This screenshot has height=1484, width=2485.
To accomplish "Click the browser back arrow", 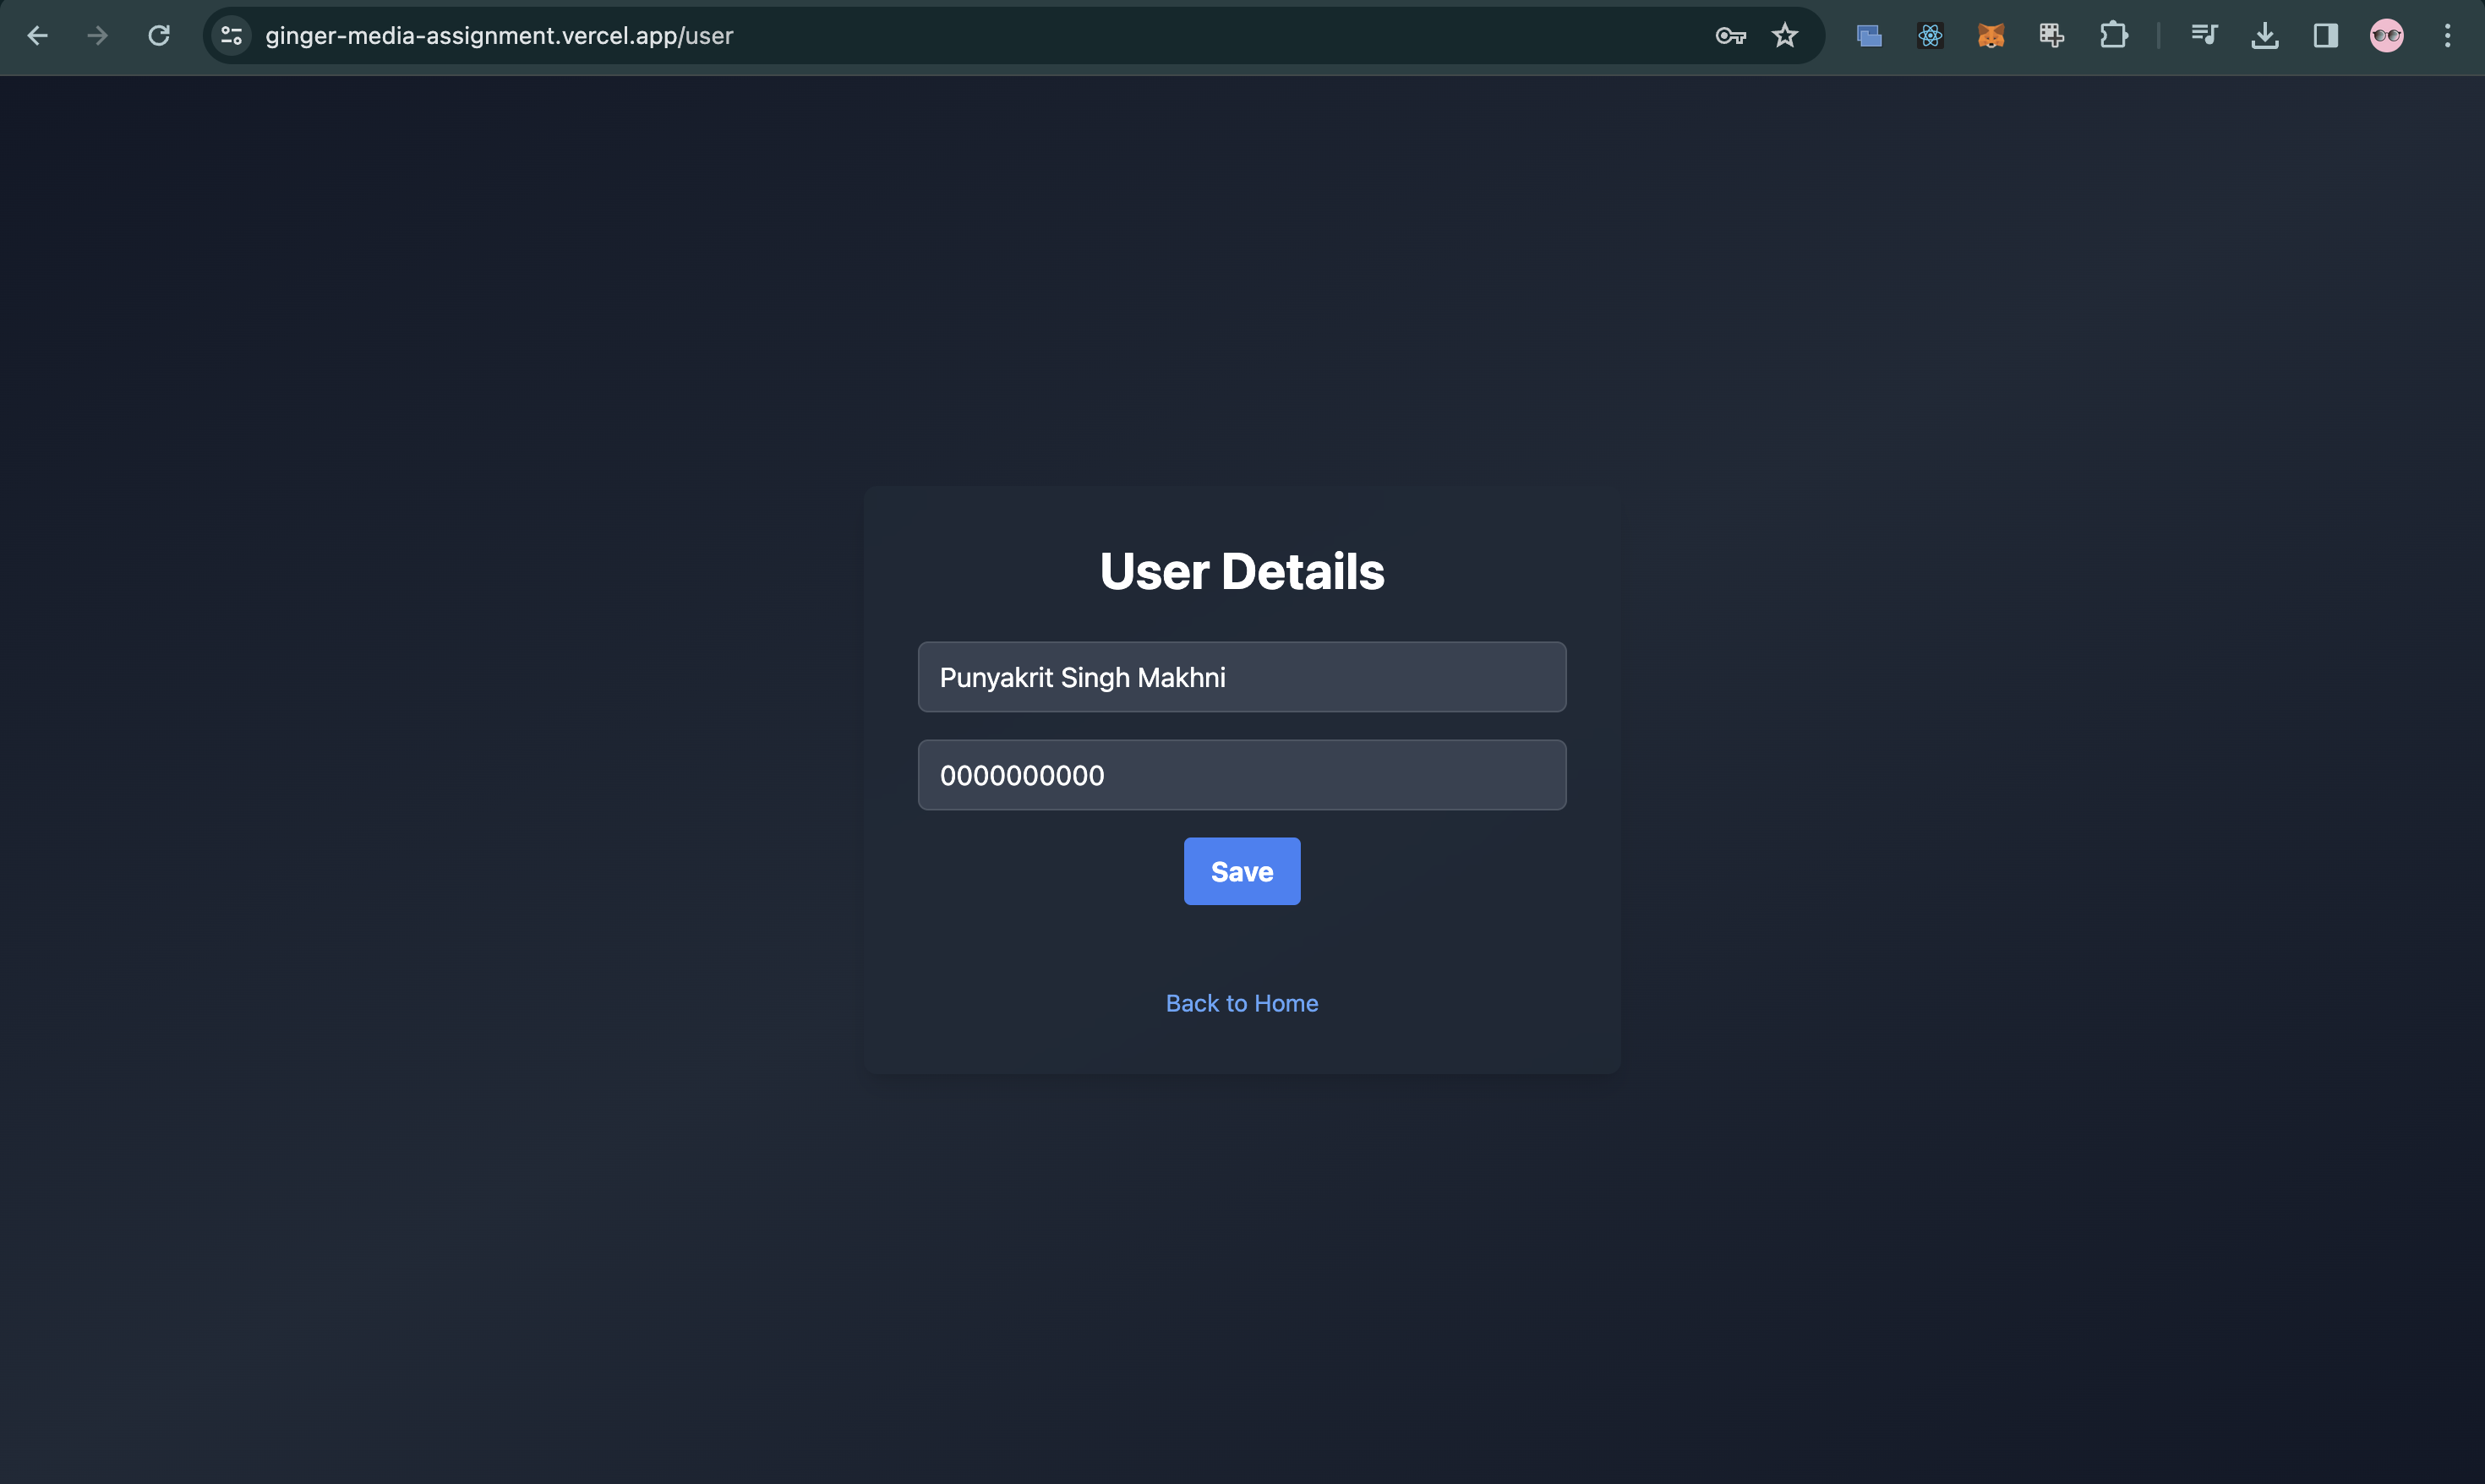I will coord(37,36).
